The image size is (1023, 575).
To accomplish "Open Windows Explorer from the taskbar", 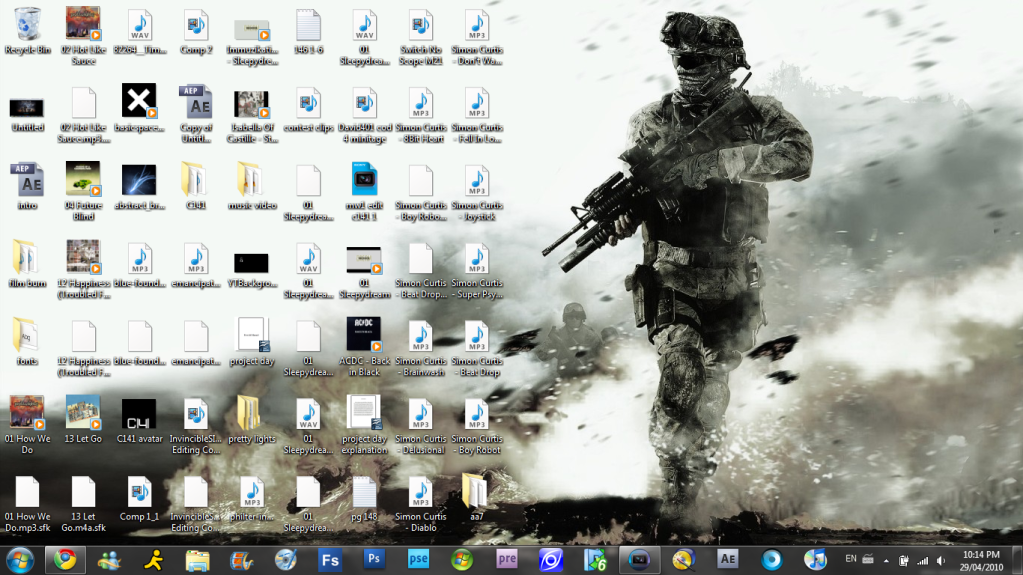I will (197, 559).
